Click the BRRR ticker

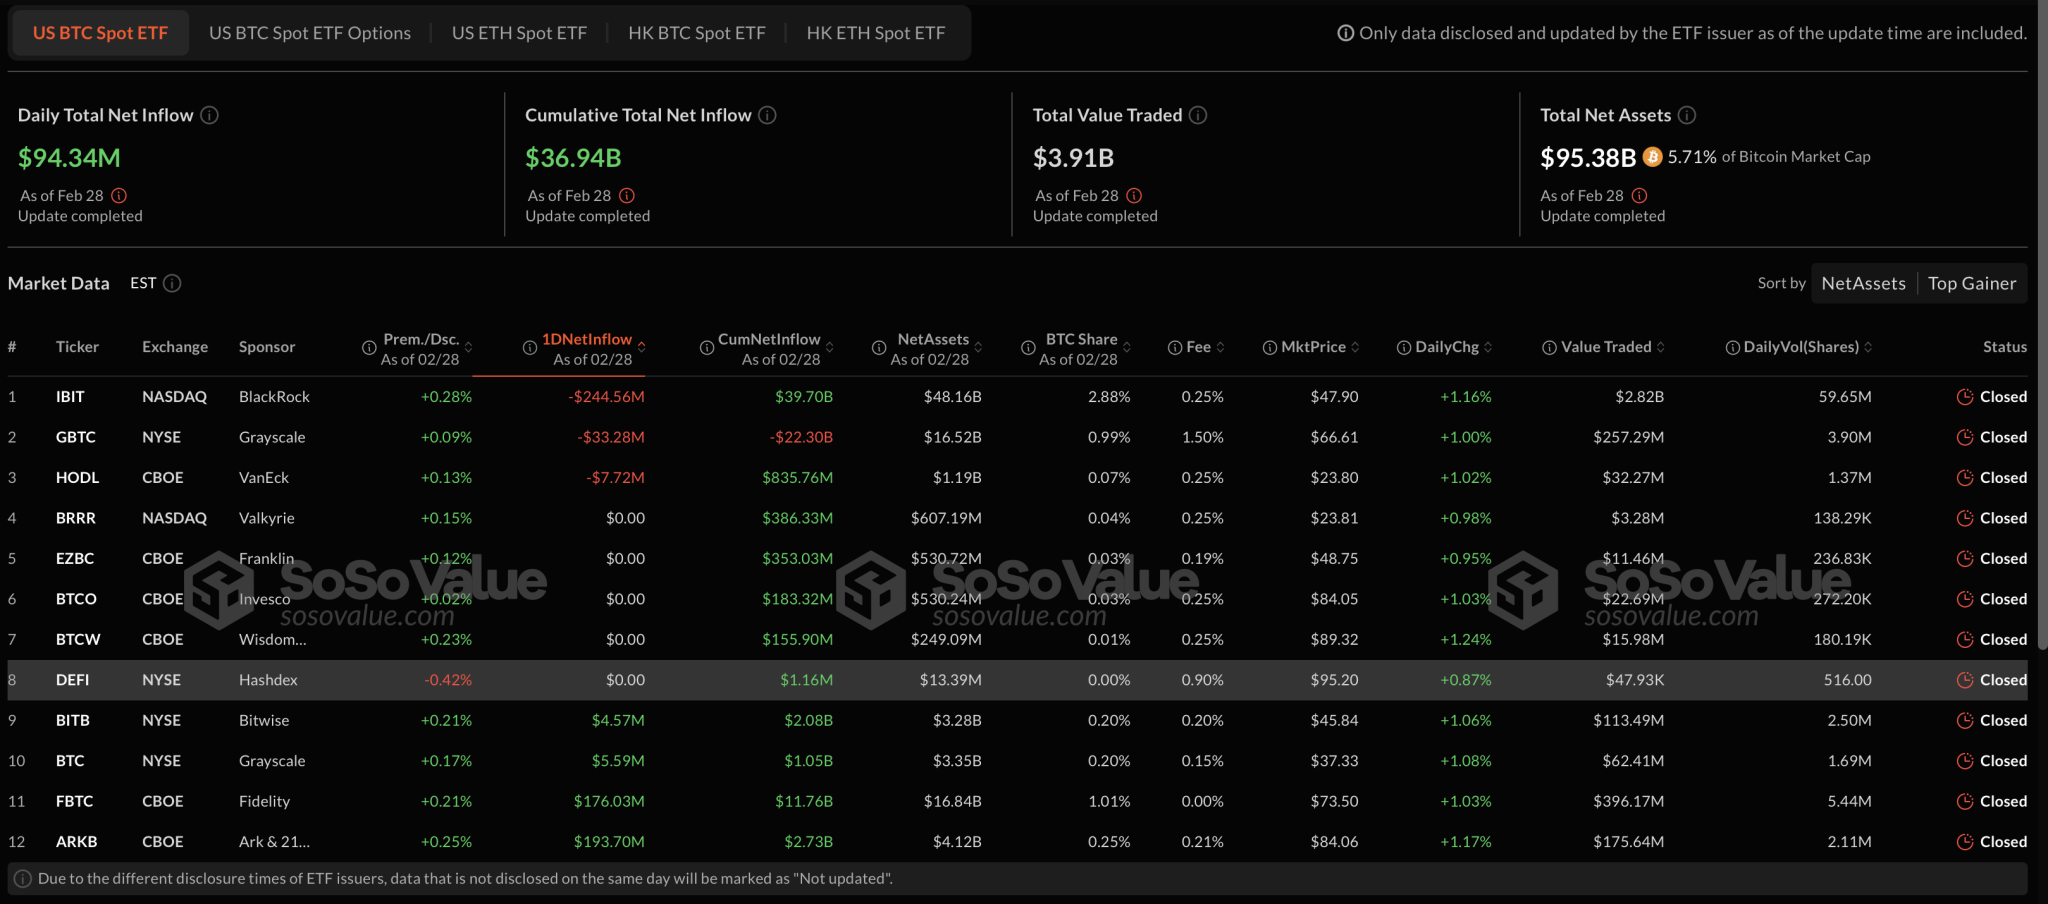(76, 518)
